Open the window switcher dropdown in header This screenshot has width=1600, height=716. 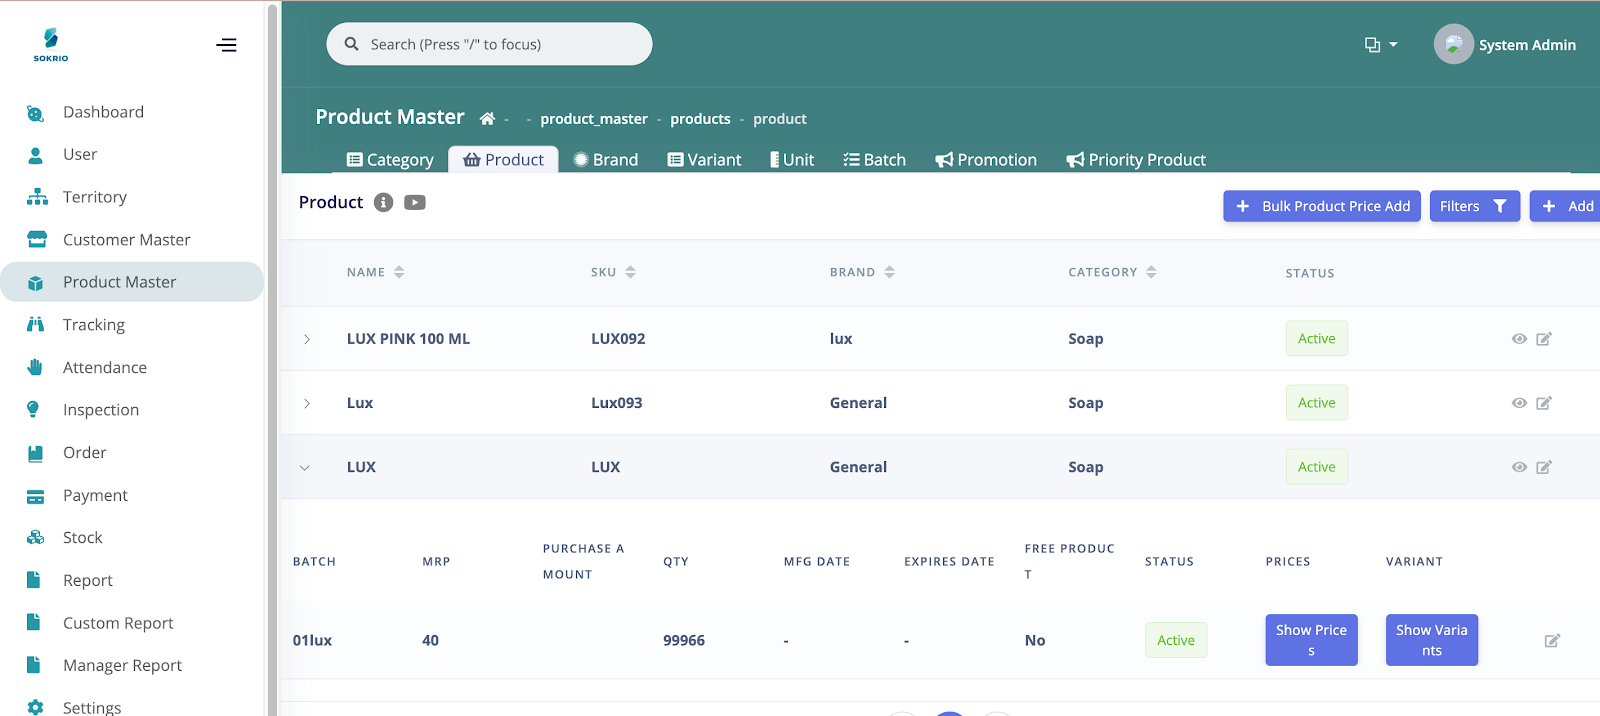click(1381, 45)
